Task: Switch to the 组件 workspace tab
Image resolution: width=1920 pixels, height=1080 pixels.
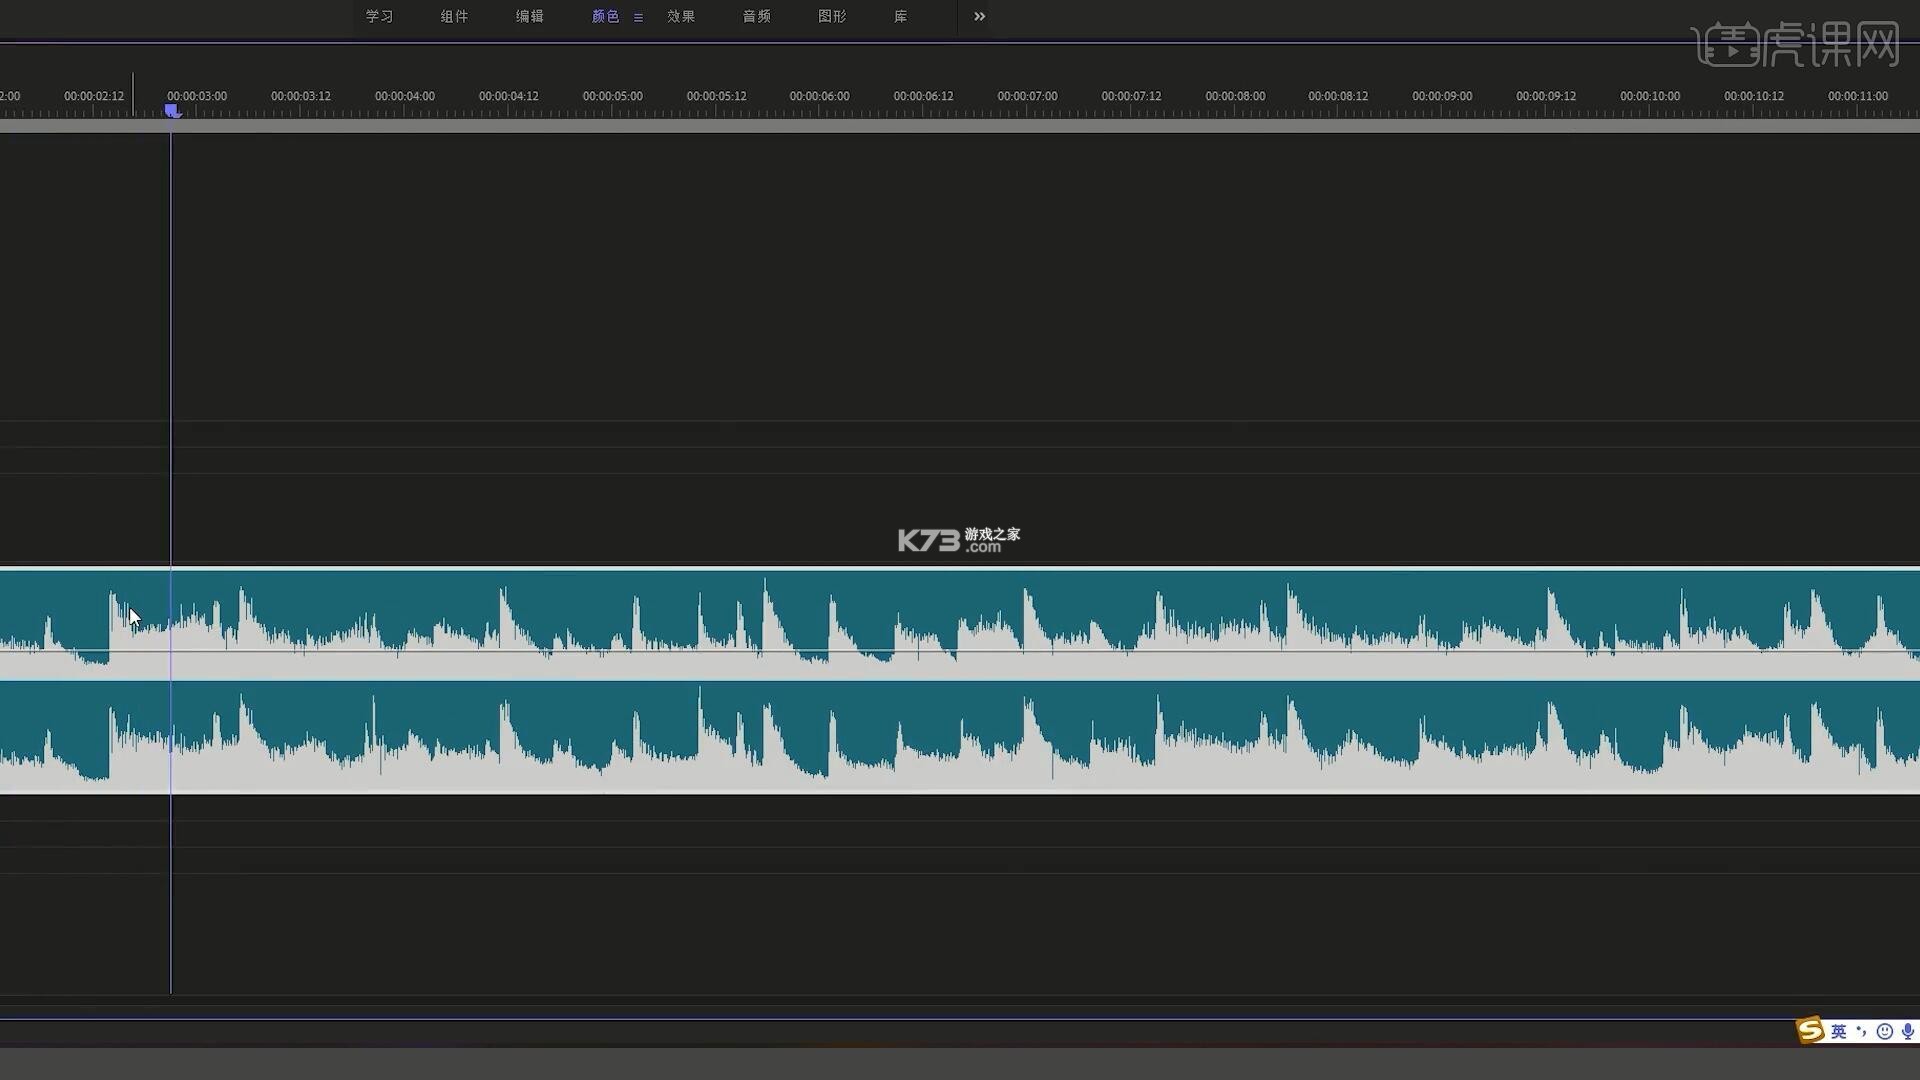Action: click(454, 16)
